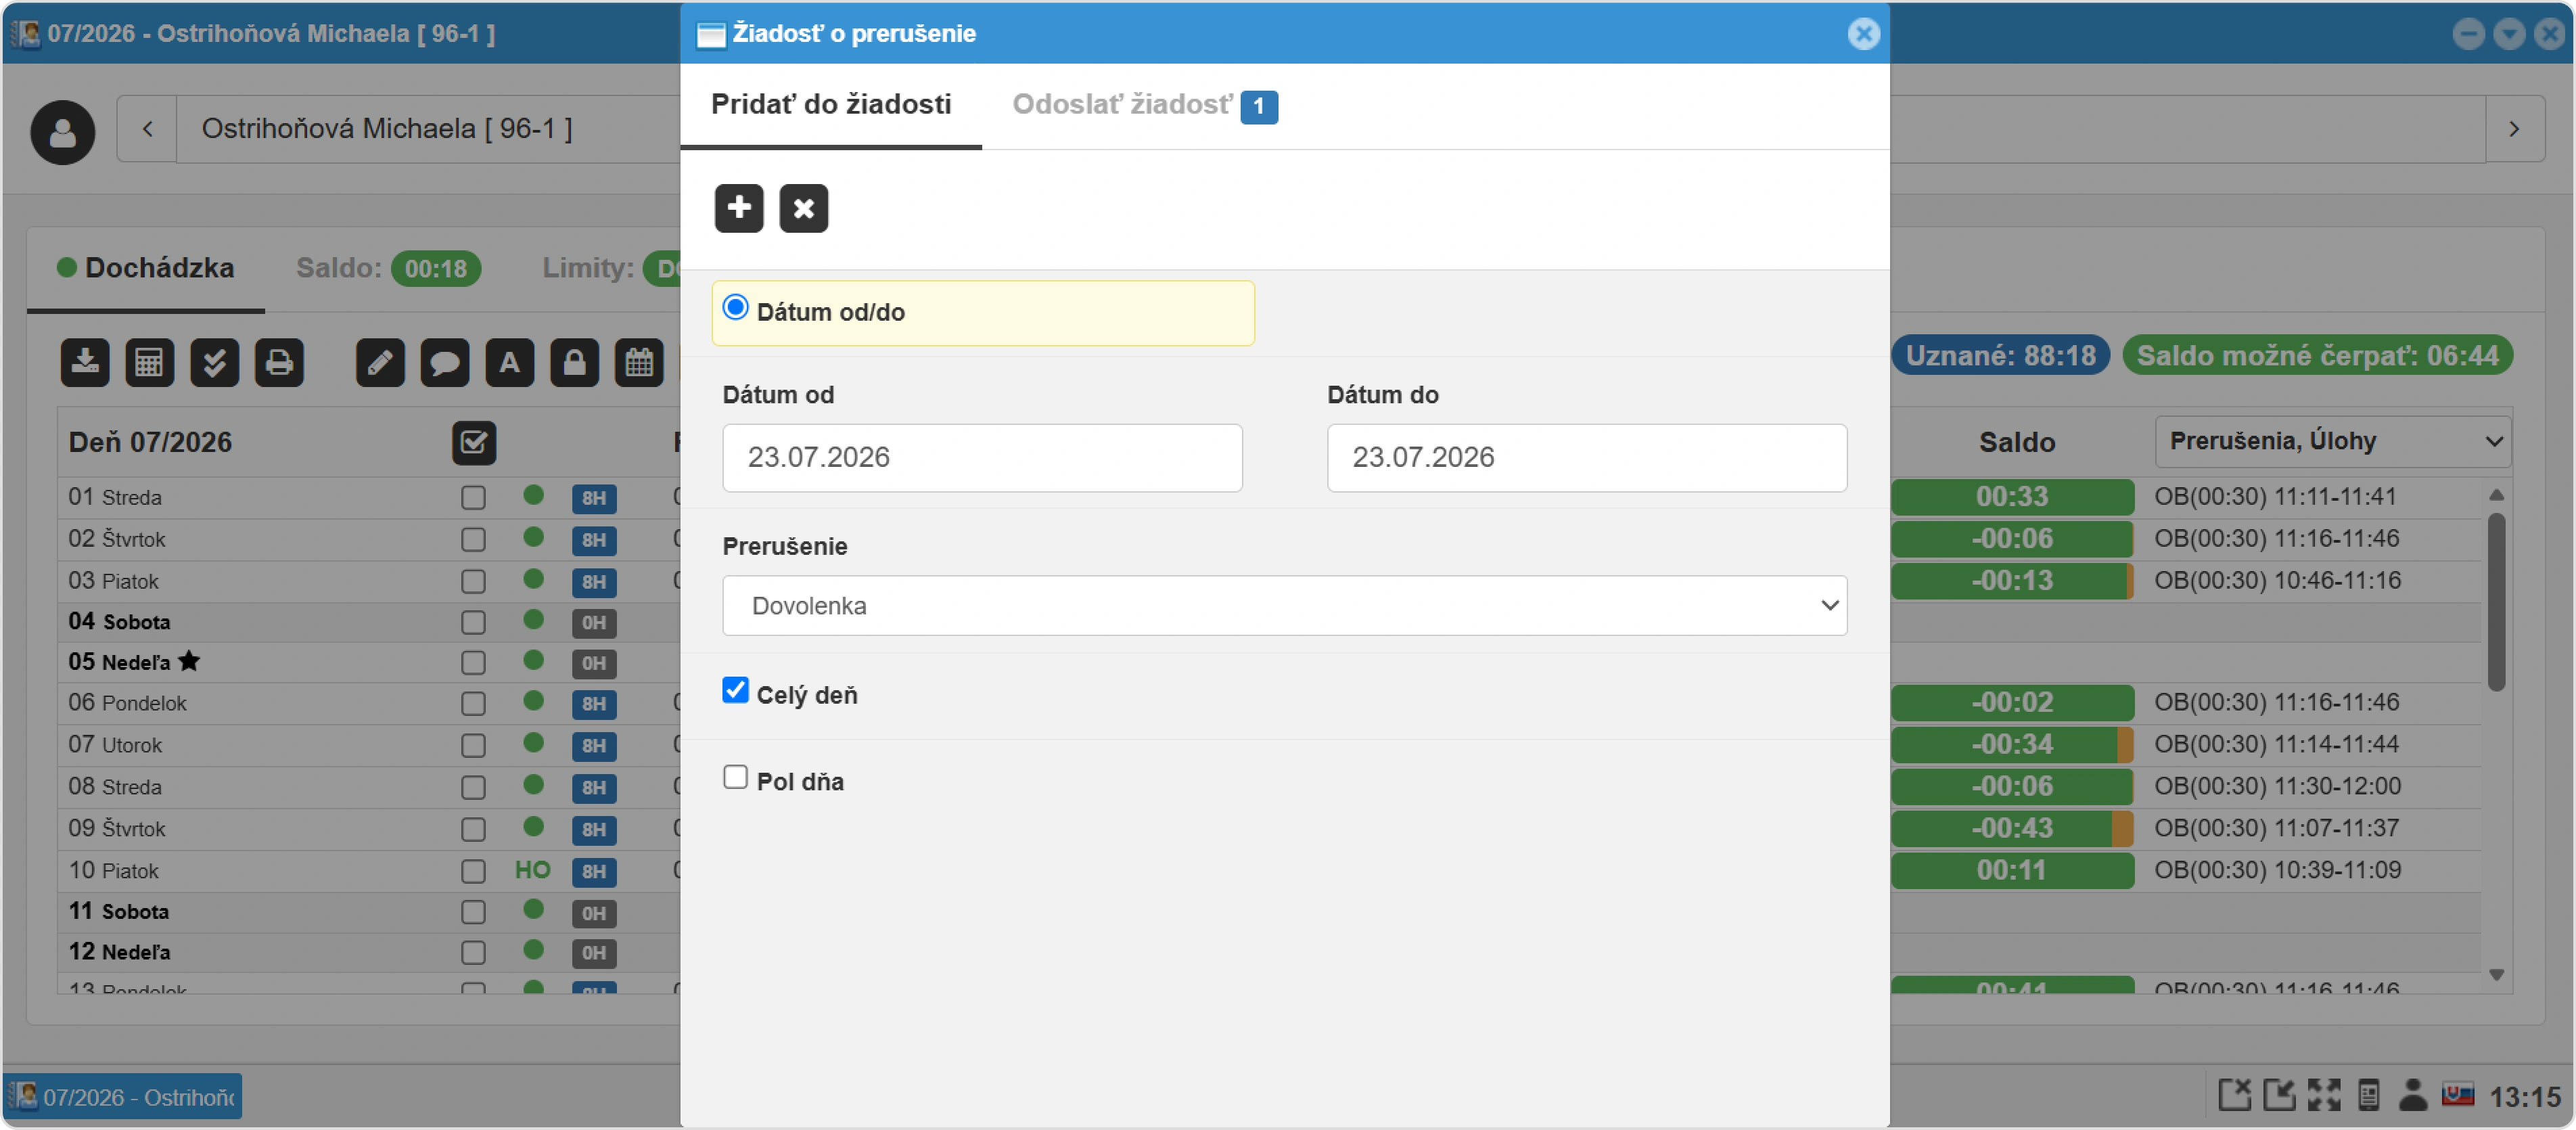
Task: Toggle the select-all days checkbox in header
Action: [474, 442]
